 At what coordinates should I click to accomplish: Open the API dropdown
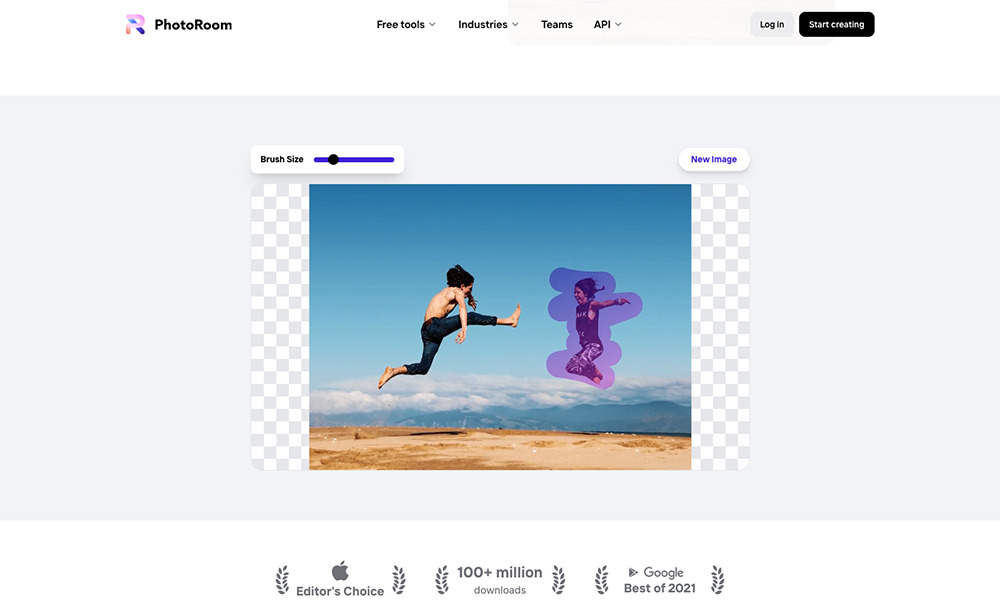tap(607, 24)
